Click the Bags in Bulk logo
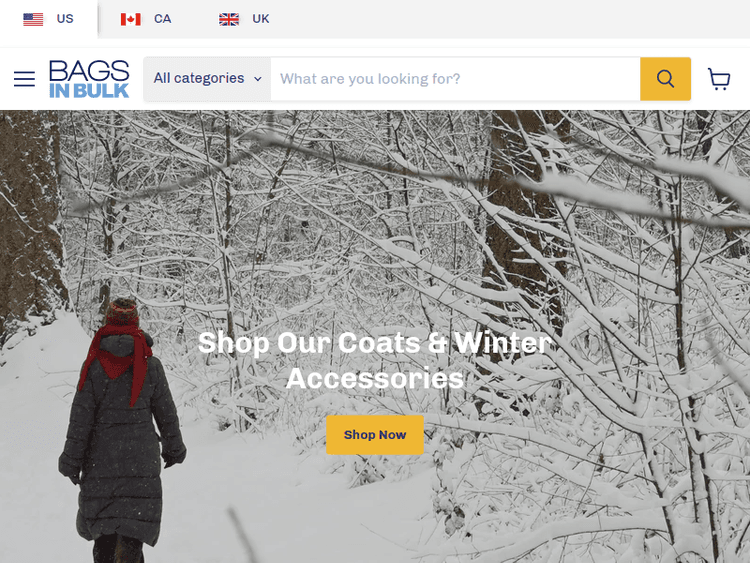Image resolution: width=750 pixels, height=563 pixels. (89, 79)
